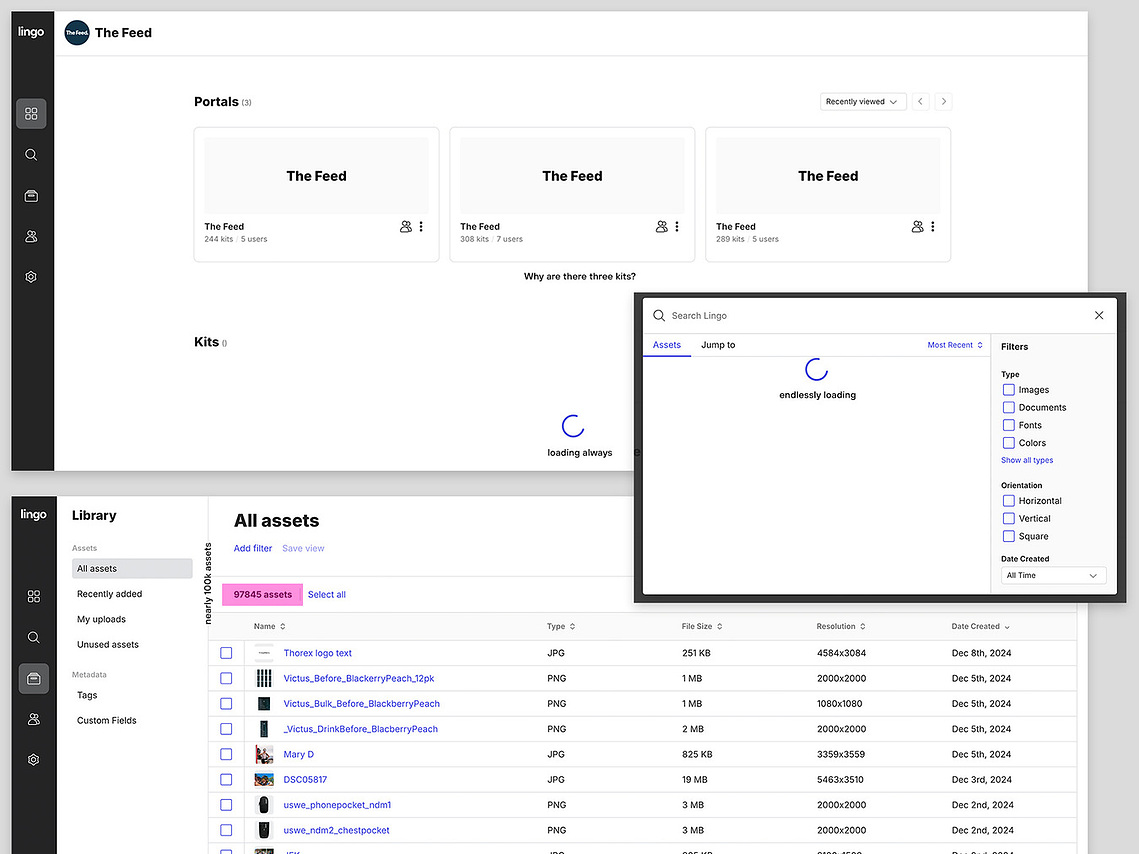Open more options on 289 kits portal
The image size is (1139, 854).
[933, 227]
